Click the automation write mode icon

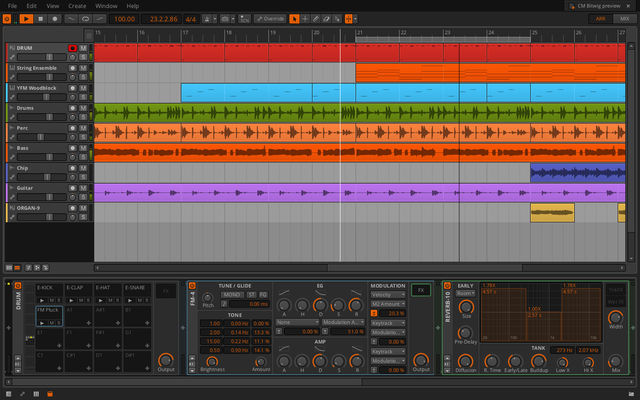(x=244, y=19)
